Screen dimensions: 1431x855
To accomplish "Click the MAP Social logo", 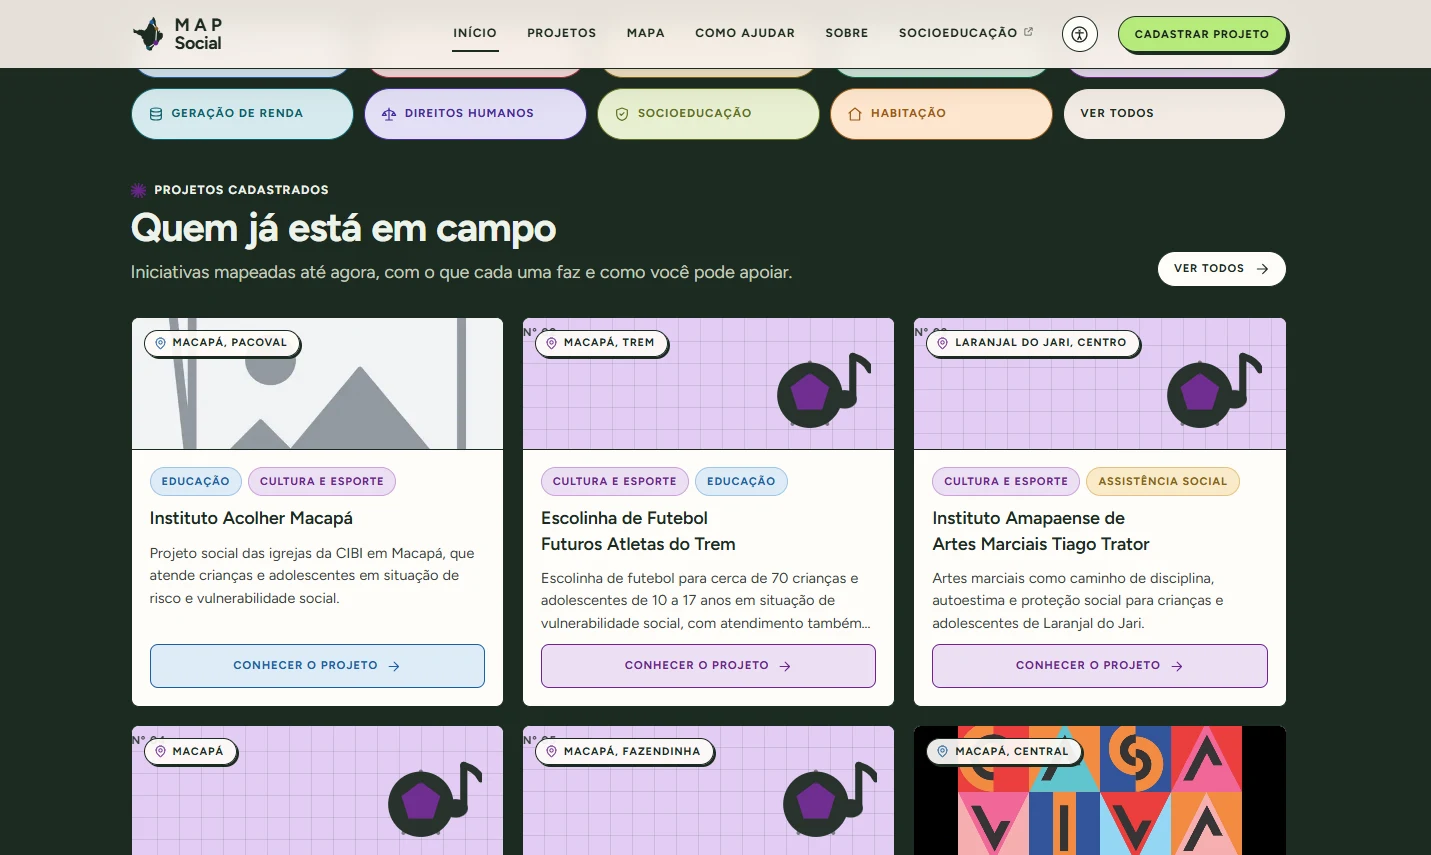I will pos(178,34).
